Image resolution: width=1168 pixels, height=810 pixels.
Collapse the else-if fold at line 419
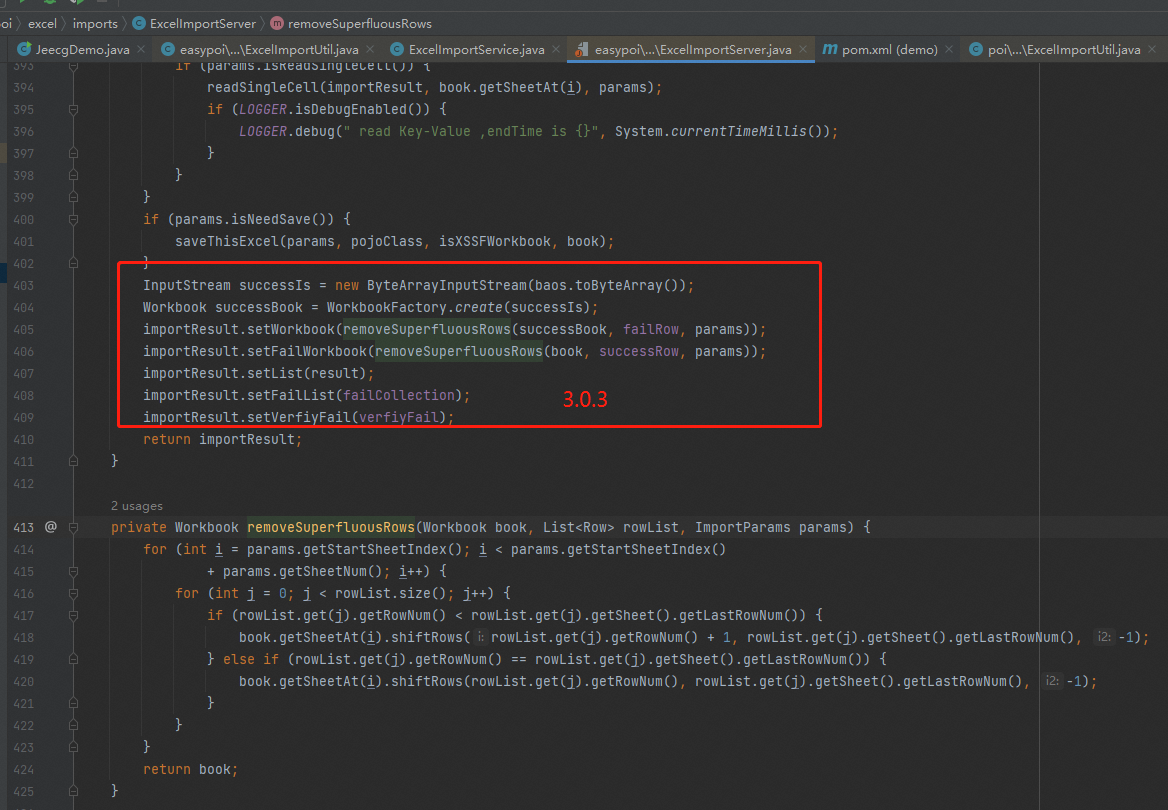[x=73, y=659]
